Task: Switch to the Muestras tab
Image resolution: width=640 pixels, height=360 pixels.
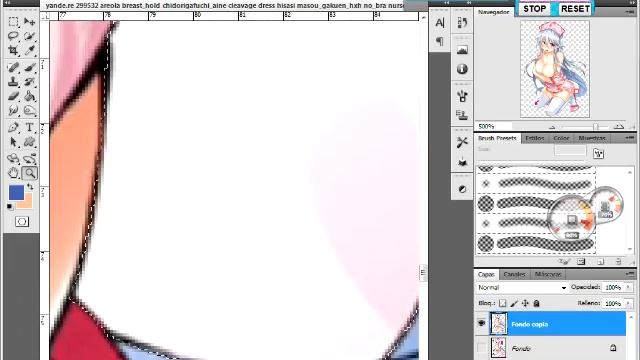Action: (x=592, y=138)
